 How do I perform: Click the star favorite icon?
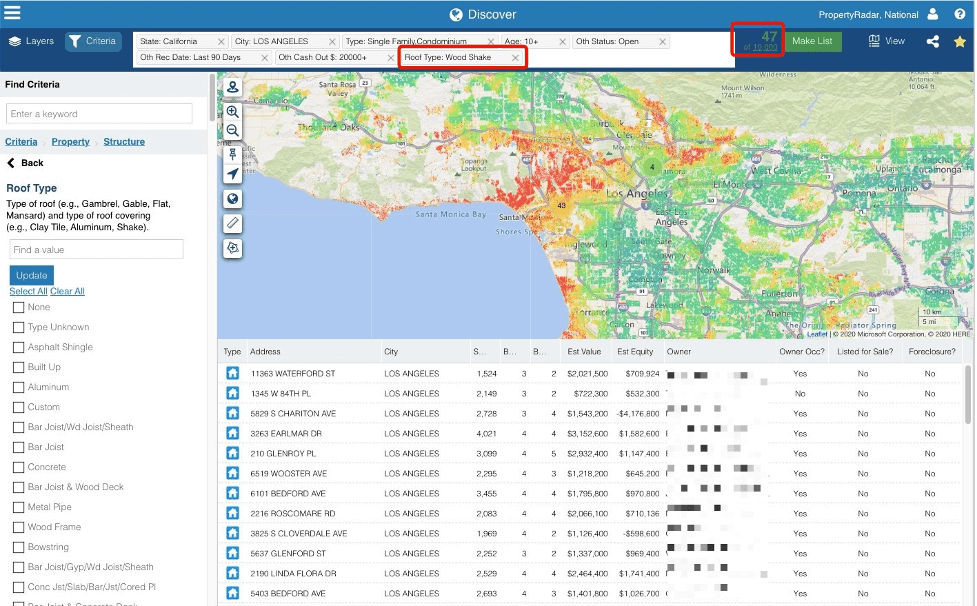[960, 42]
